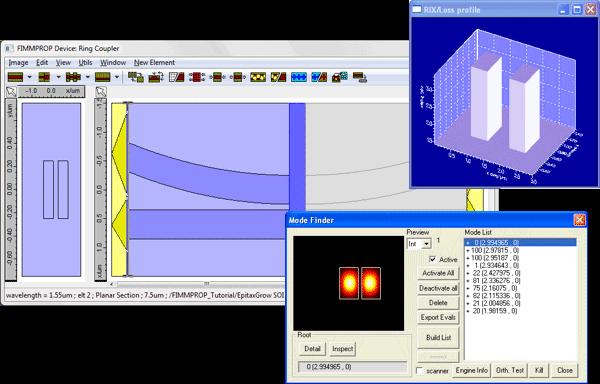The height and width of the screenshot is (384, 600).
Task: Click the linked green boxes toolbar icon
Action: [135, 77]
